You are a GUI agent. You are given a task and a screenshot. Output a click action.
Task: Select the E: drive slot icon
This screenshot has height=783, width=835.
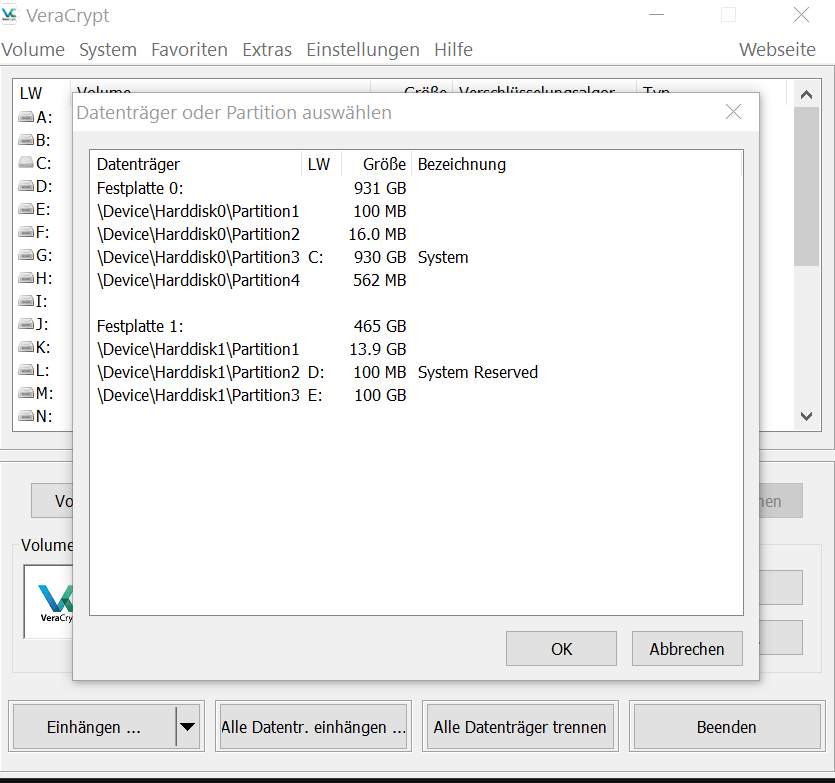coord(26,209)
